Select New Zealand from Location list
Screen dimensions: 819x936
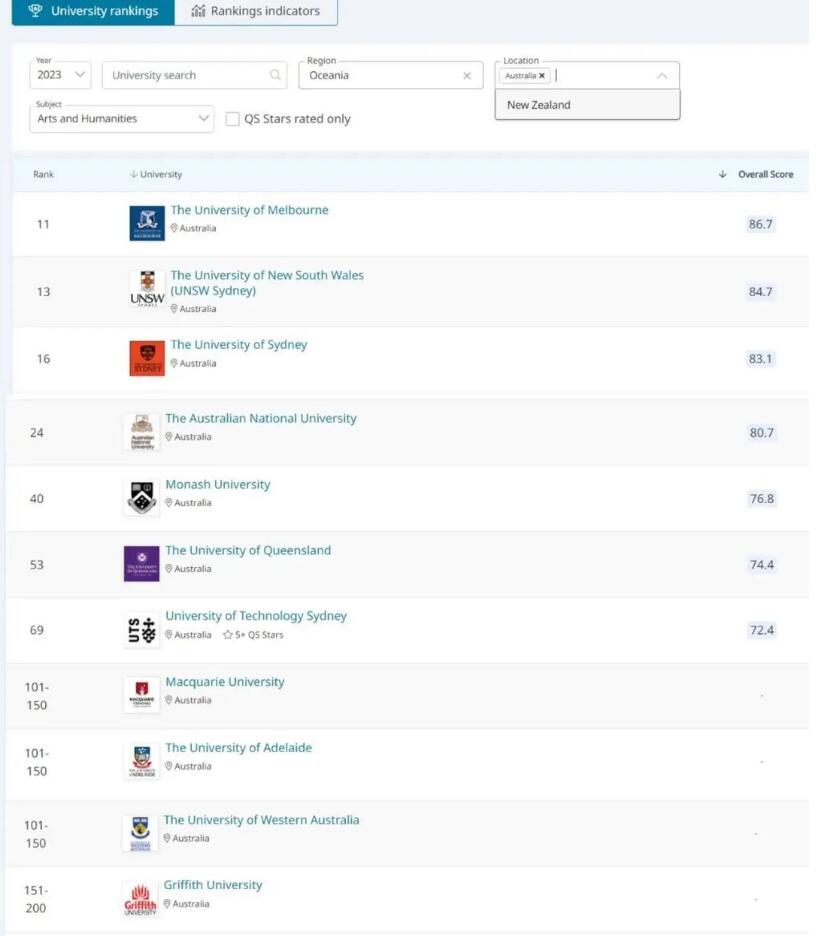tap(587, 105)
